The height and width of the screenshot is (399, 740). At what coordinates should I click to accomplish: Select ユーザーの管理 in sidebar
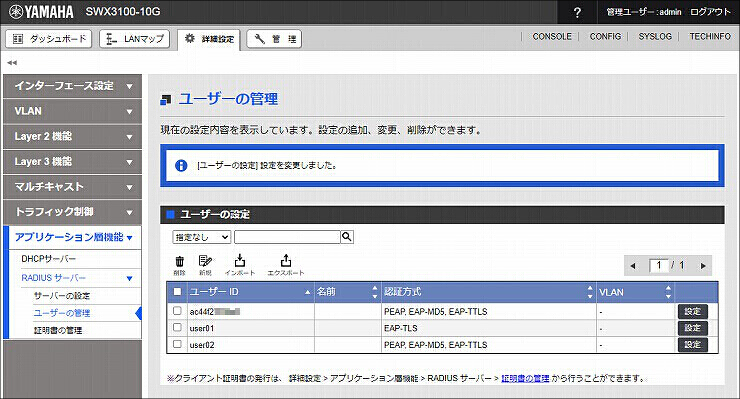(62, 313)
